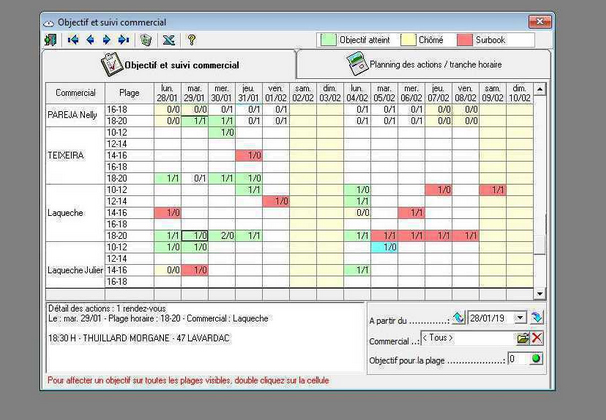Open the folder icon to choose a Commercial
This screenshot has height=420, width=606.
pyautogui.click(x=522, y=338)
